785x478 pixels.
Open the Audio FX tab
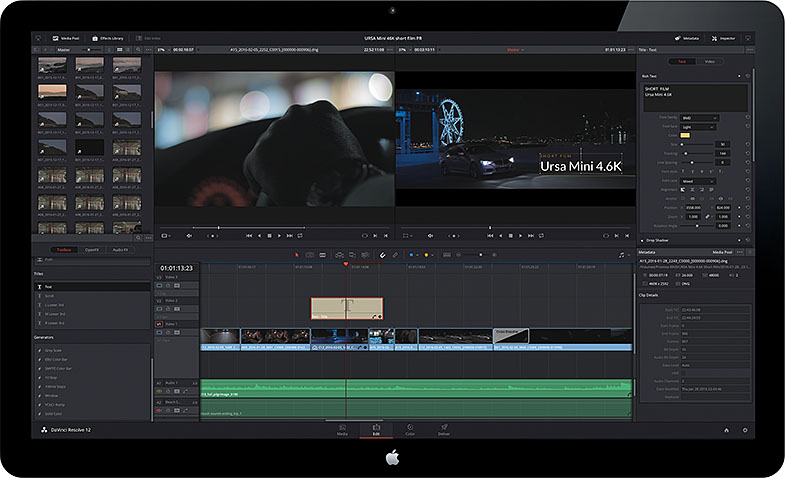(x=120, y=249)
